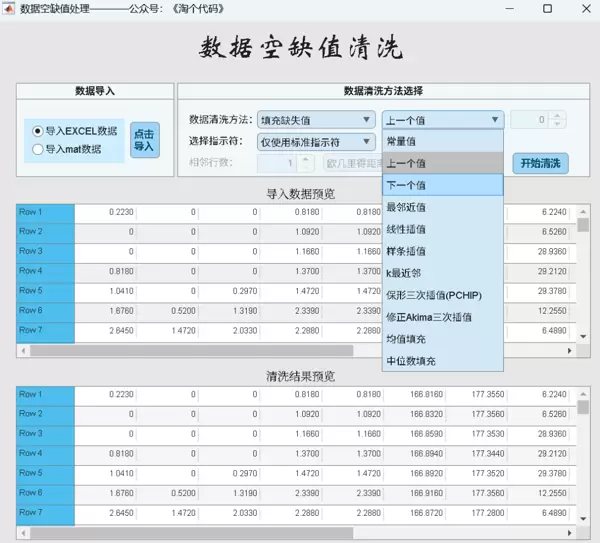This screenshot has height=543, width=600.
Task: Click down arrow of imported data preview scrollbar
Action: point(582,337)
